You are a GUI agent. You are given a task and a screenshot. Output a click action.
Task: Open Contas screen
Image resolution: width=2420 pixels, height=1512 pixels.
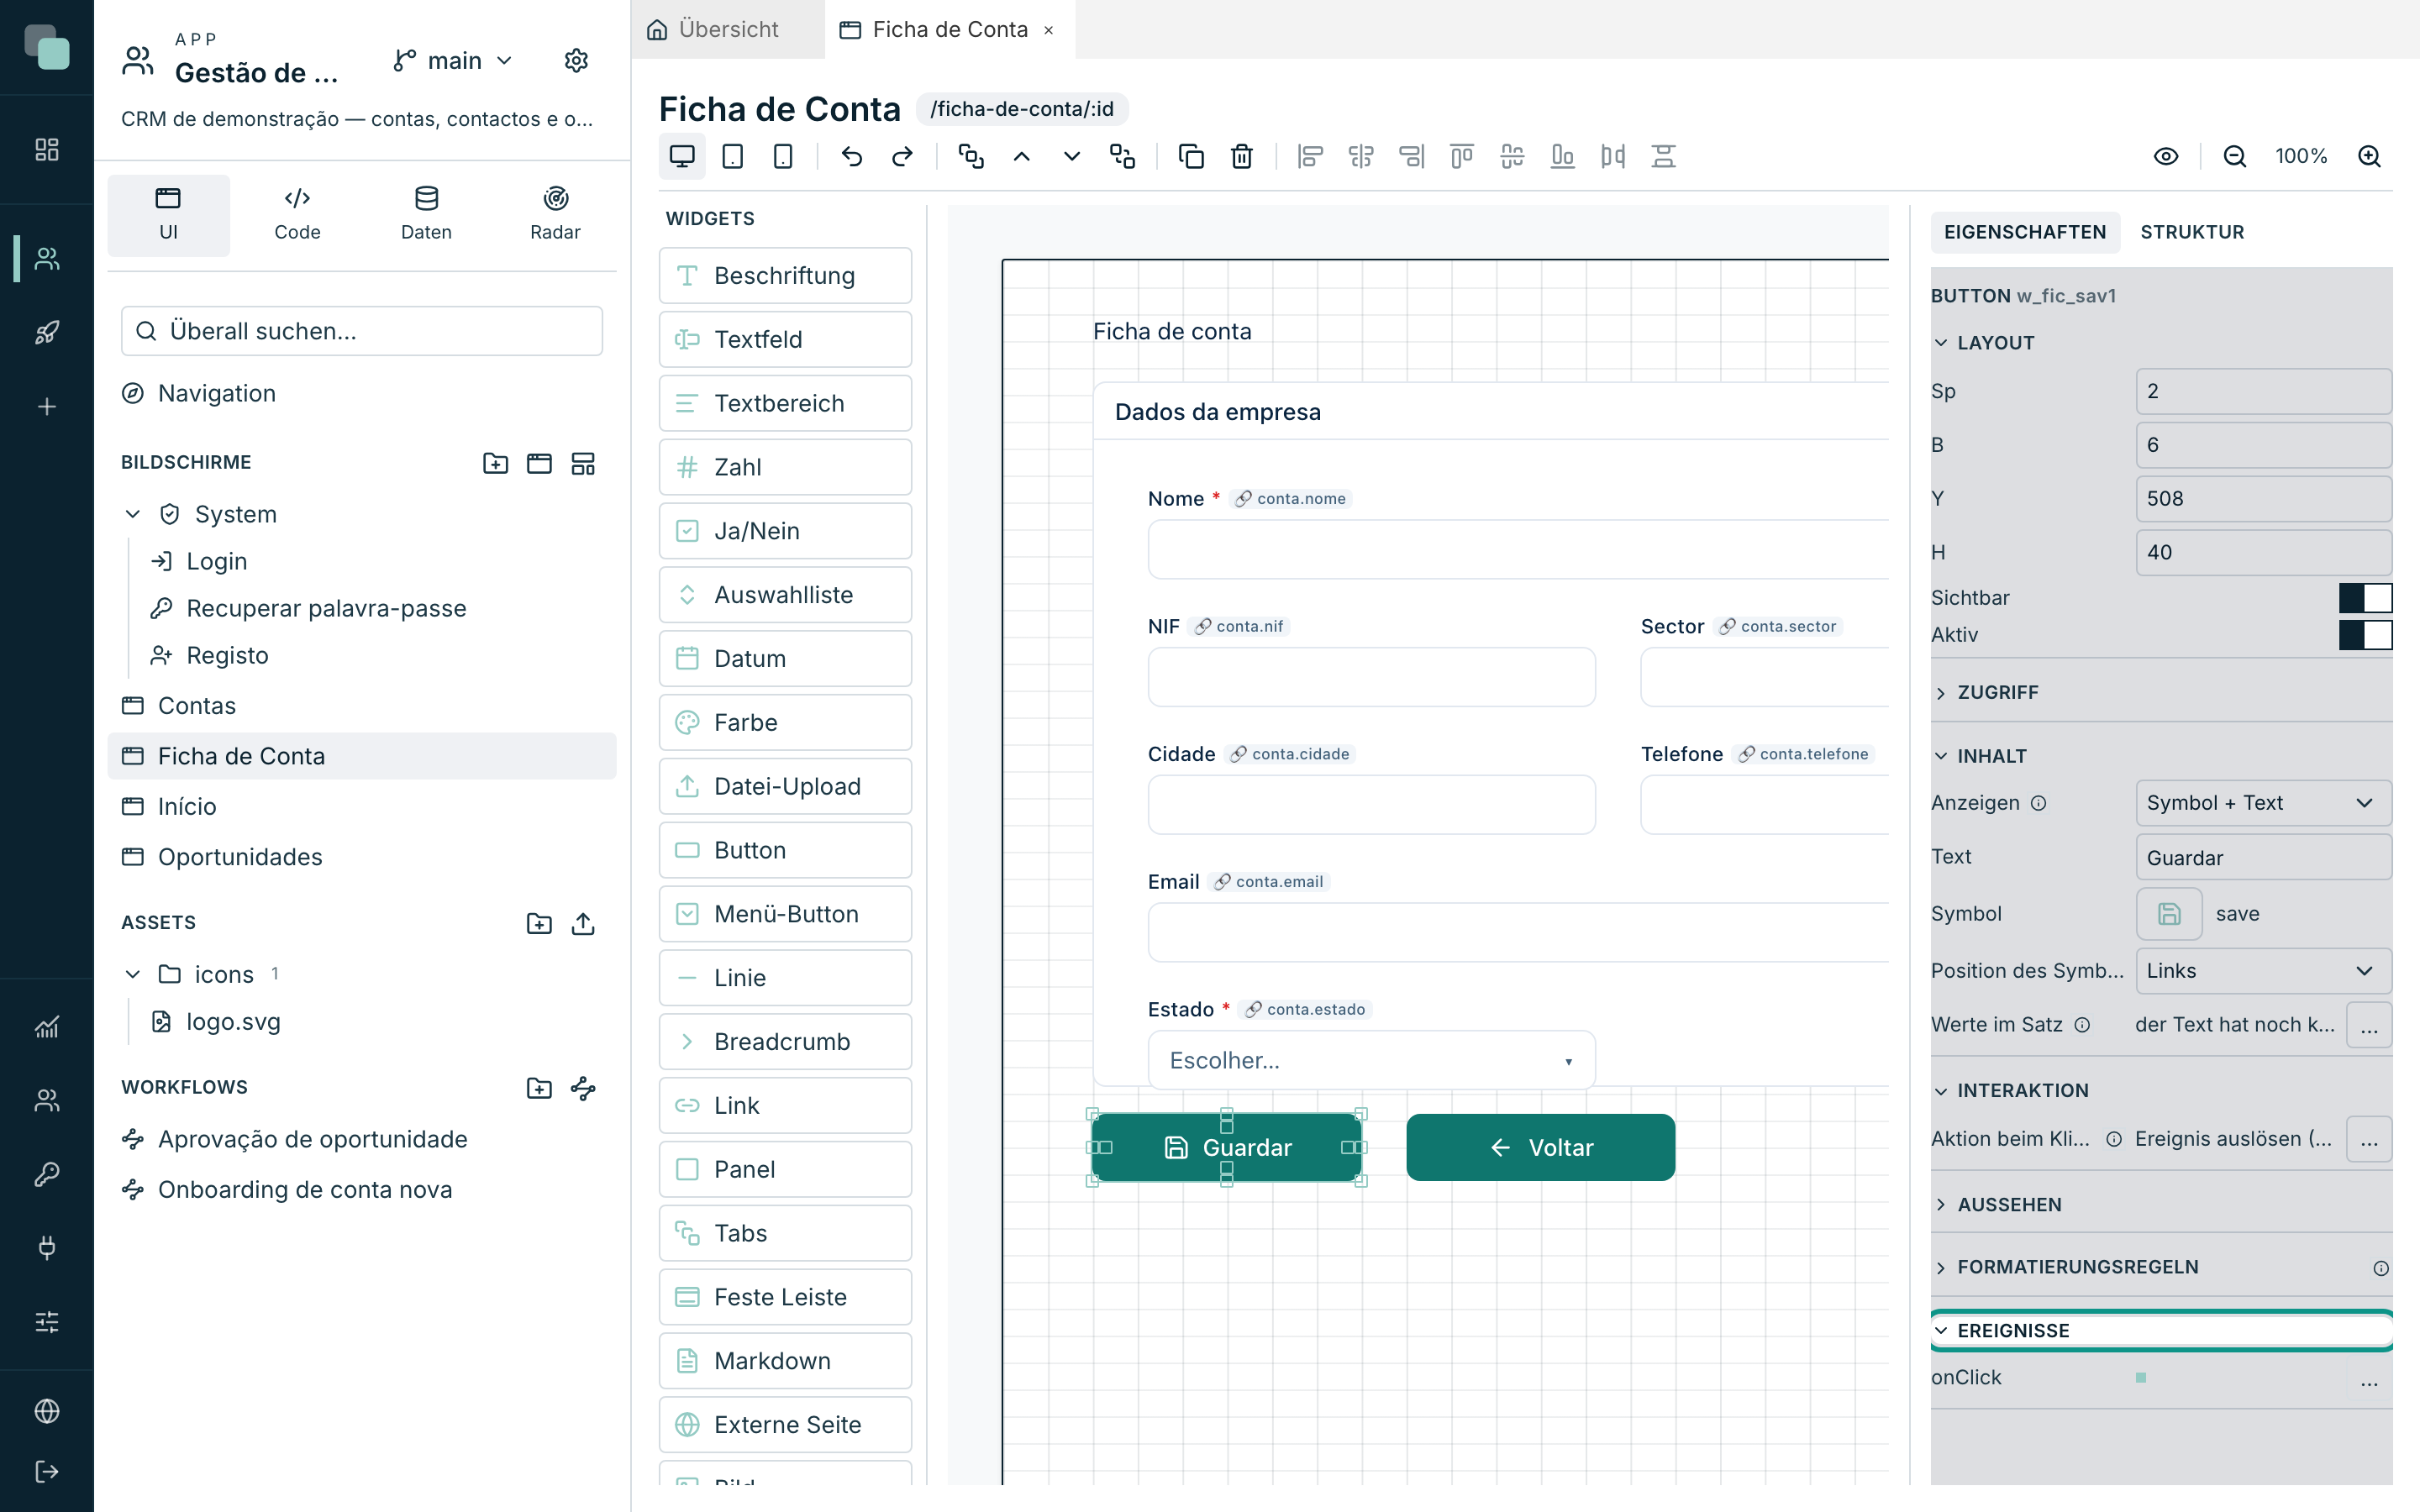tap(361, 706)
